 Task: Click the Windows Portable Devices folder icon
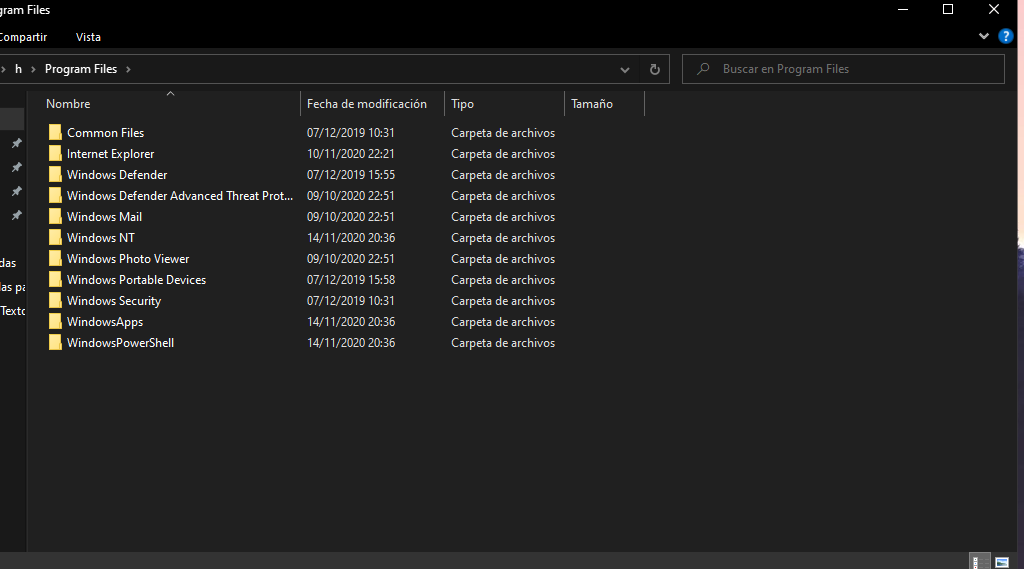pyautogui.click(x=56, y=280)
